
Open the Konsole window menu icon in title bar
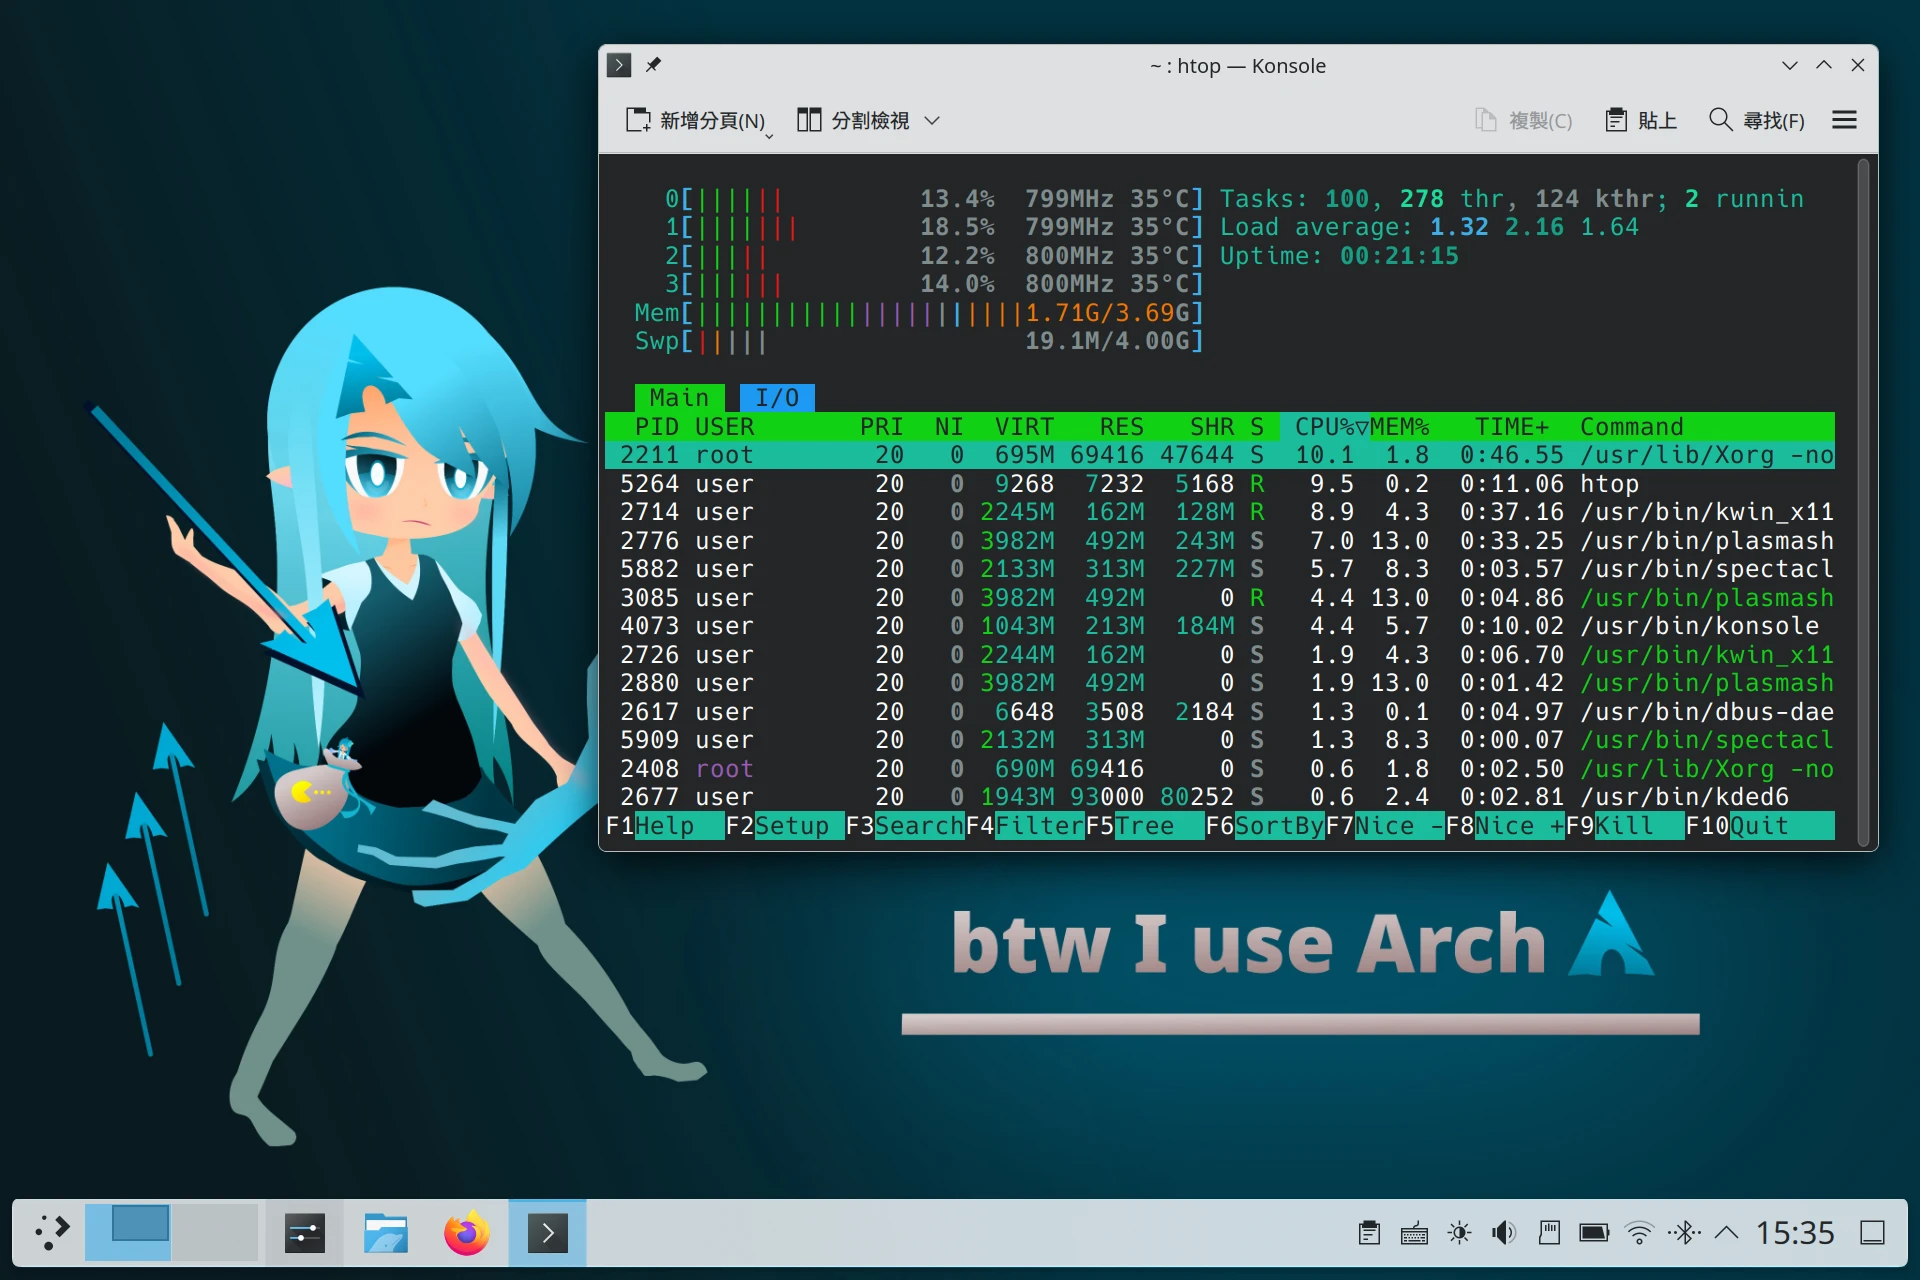coord(619,65)
